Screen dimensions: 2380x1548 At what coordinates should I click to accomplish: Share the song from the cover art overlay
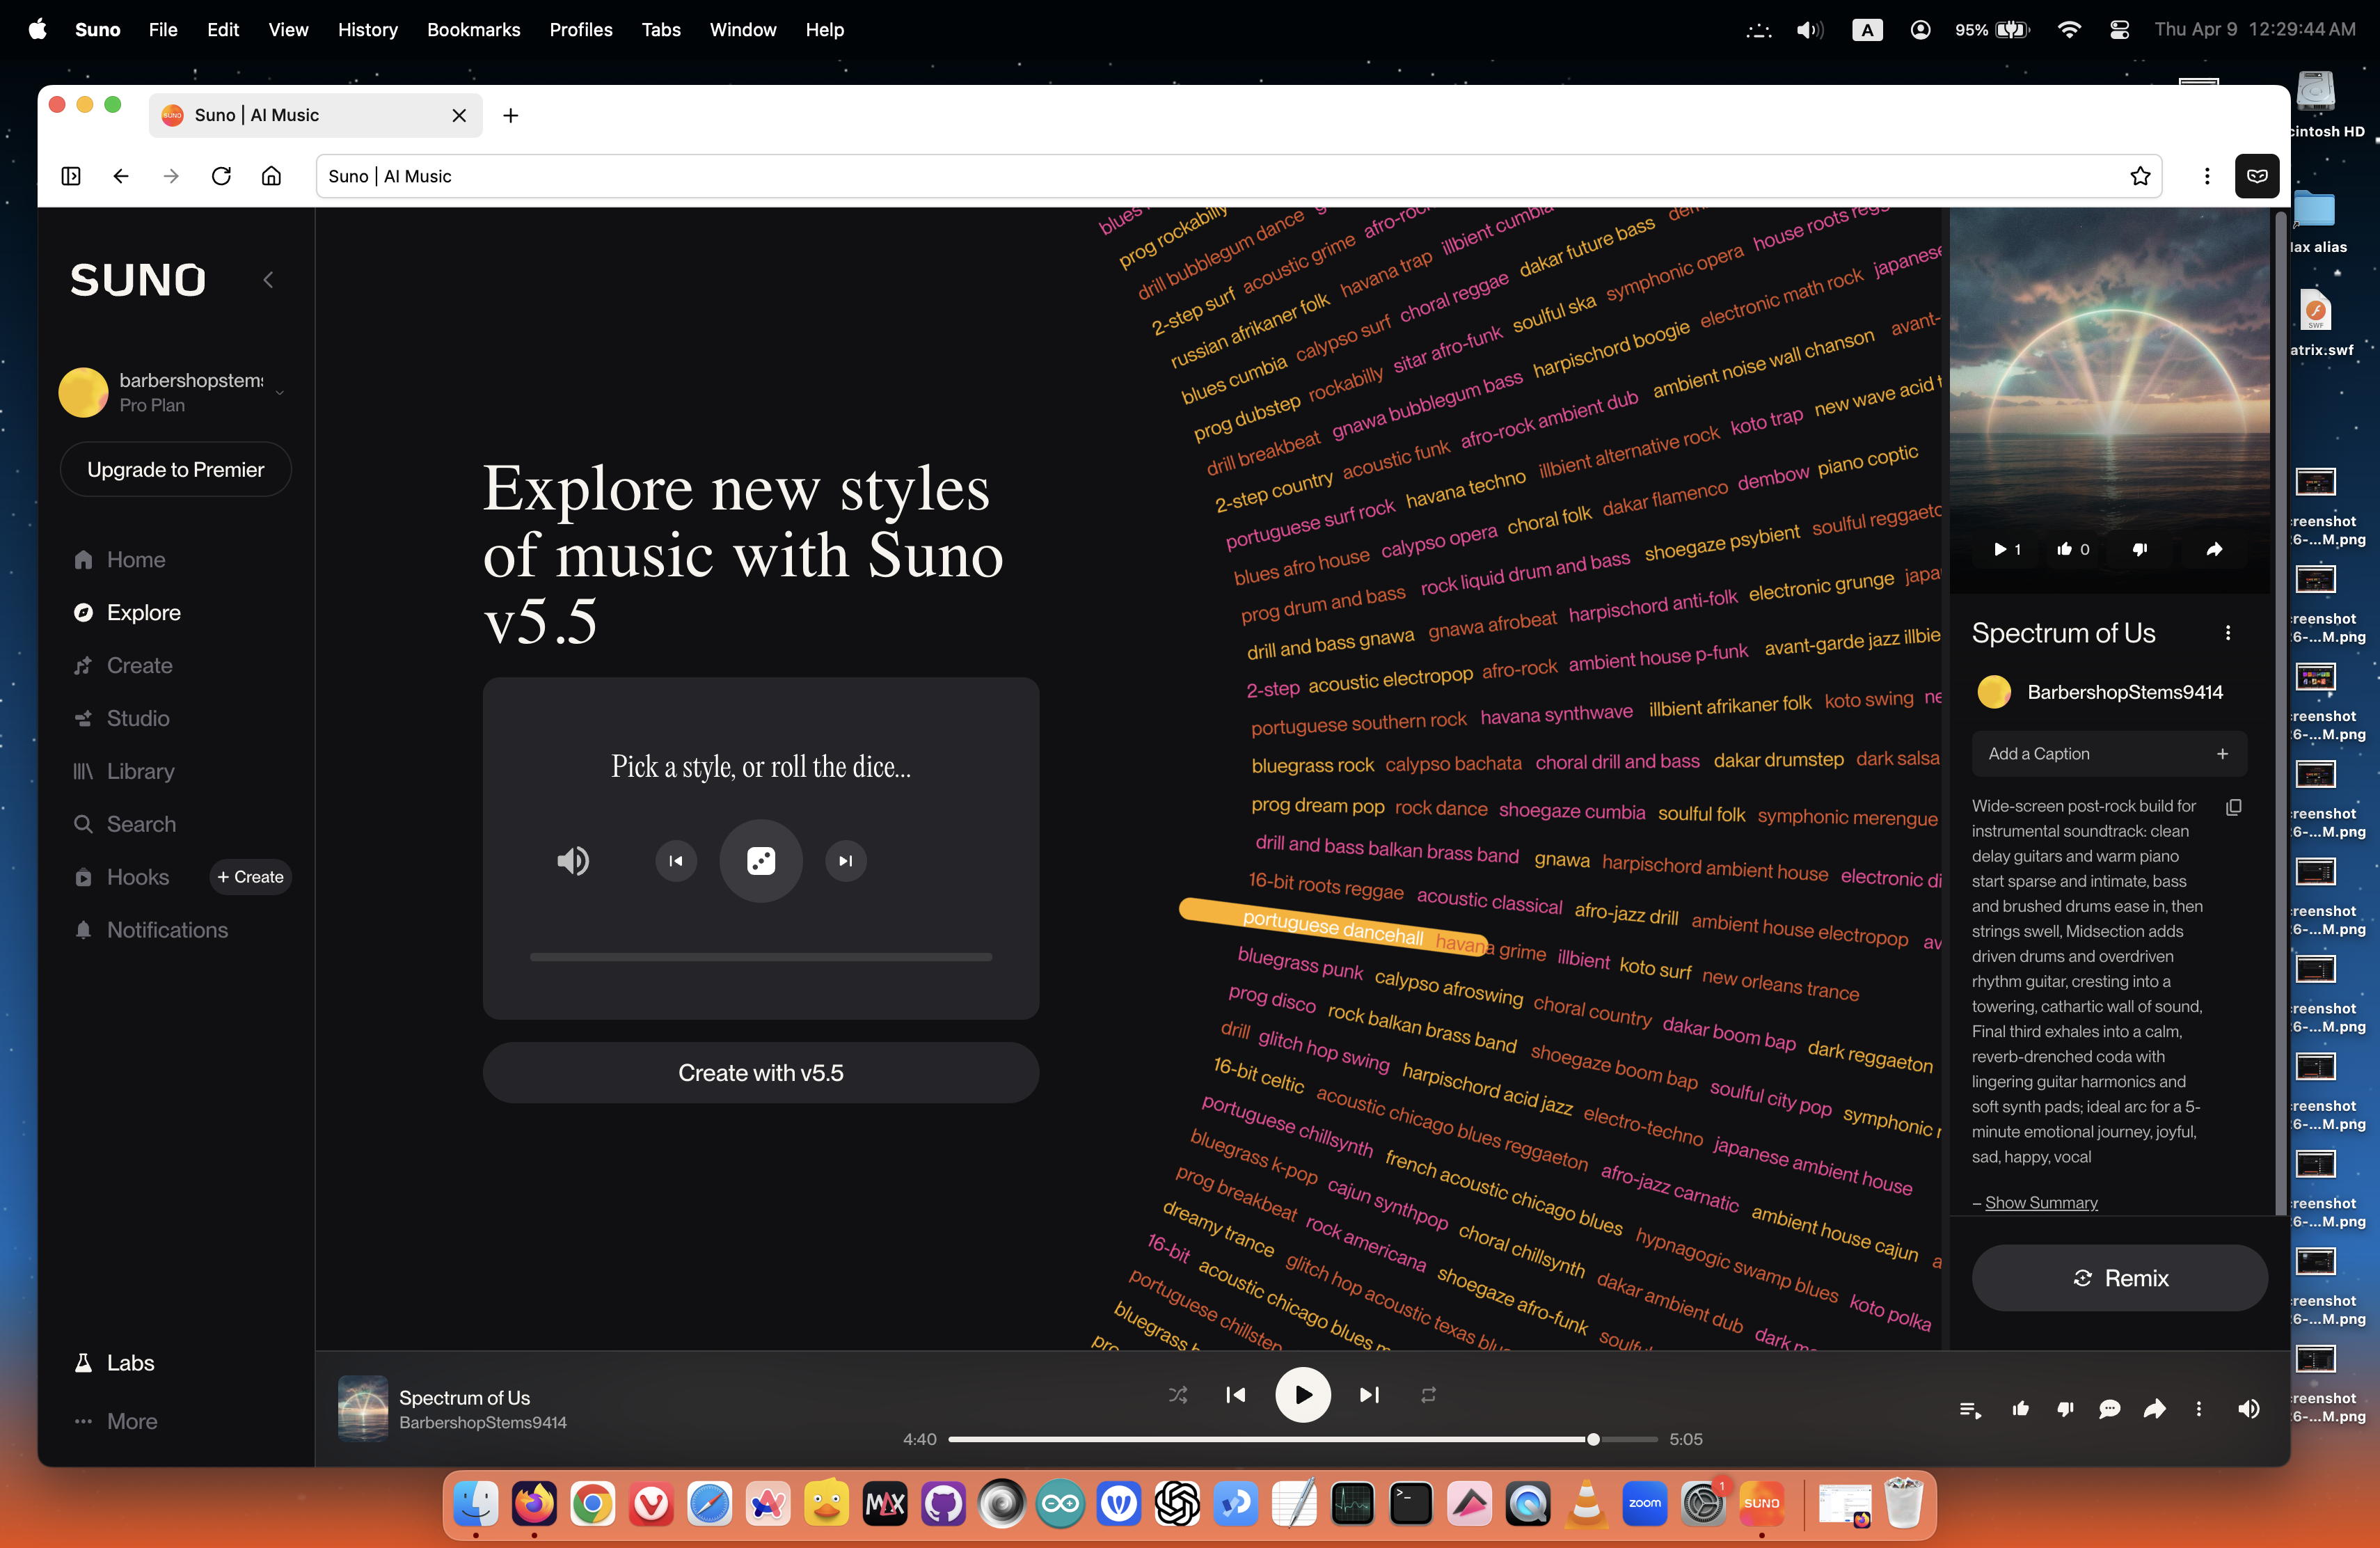[x=2214, y=549]
